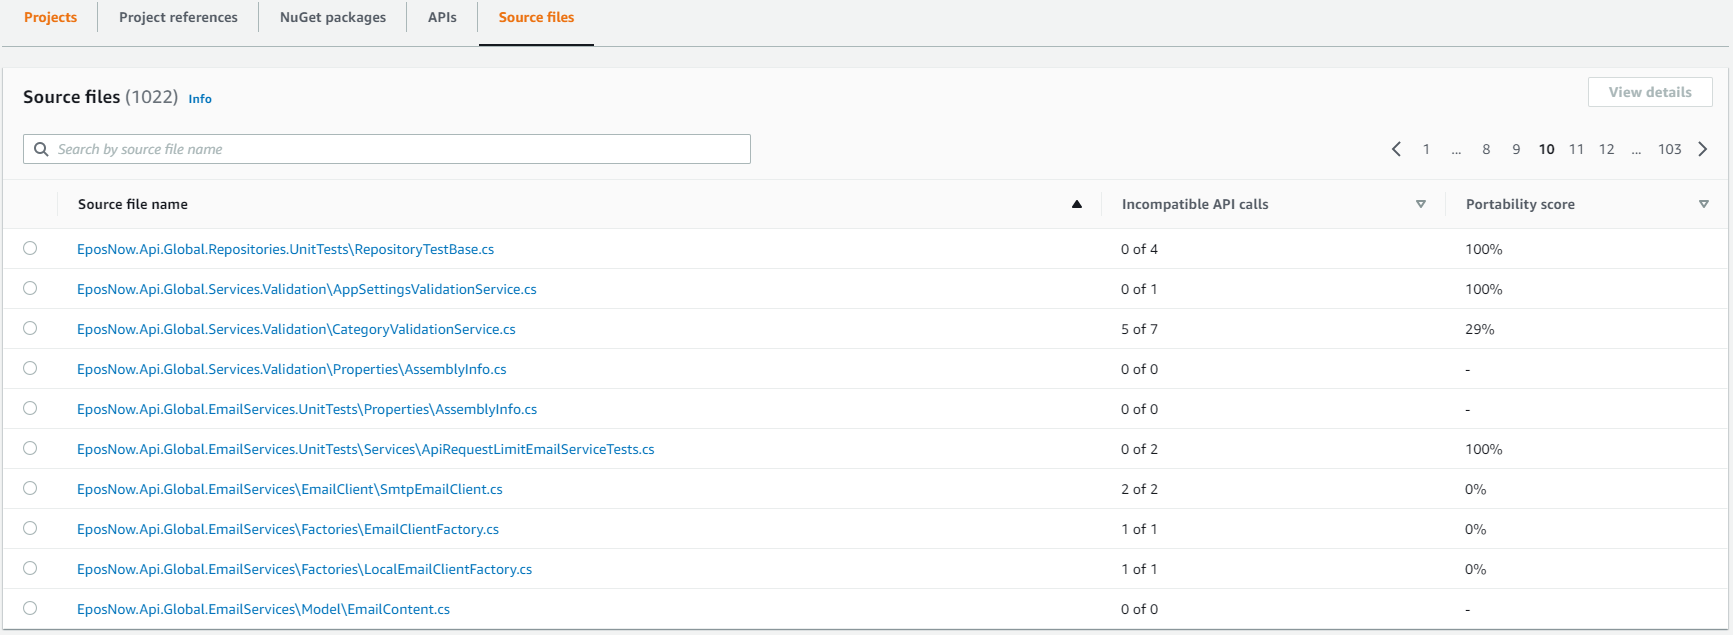
Task: Click the Portability score column header
Action: pos(1520,204)
